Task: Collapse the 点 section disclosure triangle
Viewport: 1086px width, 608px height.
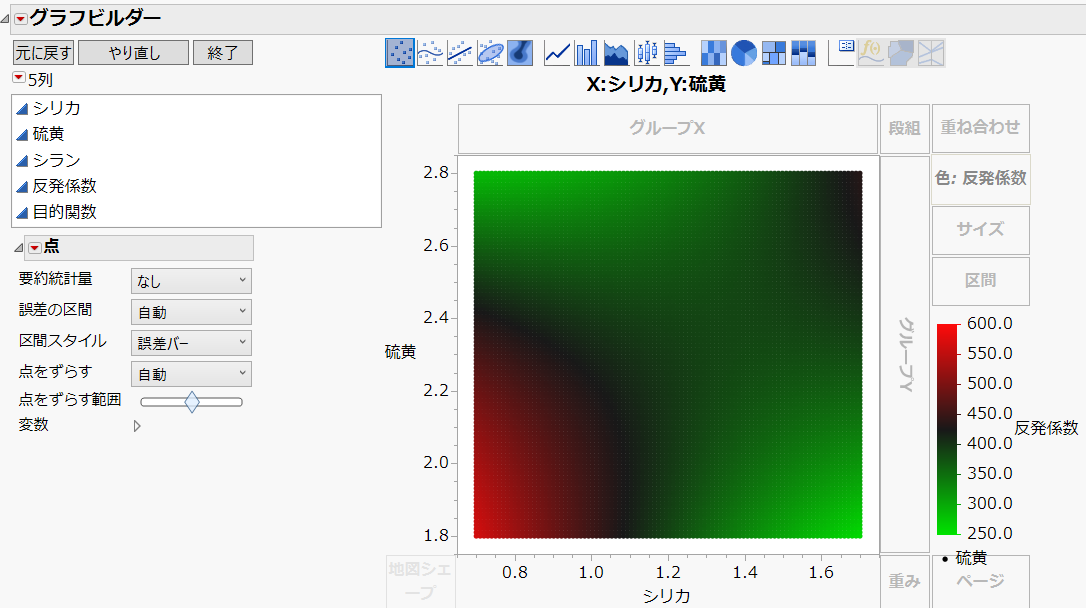Action: point(19,247)
